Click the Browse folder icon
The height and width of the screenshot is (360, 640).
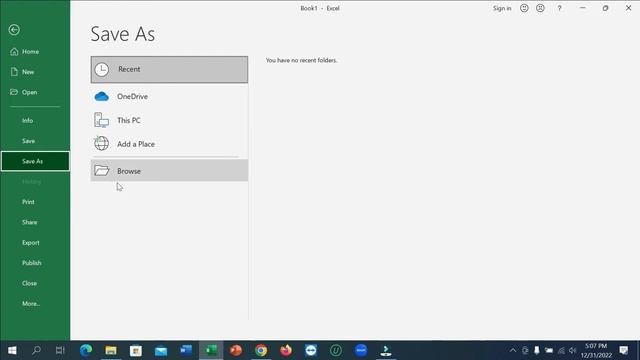coord(102,171)
